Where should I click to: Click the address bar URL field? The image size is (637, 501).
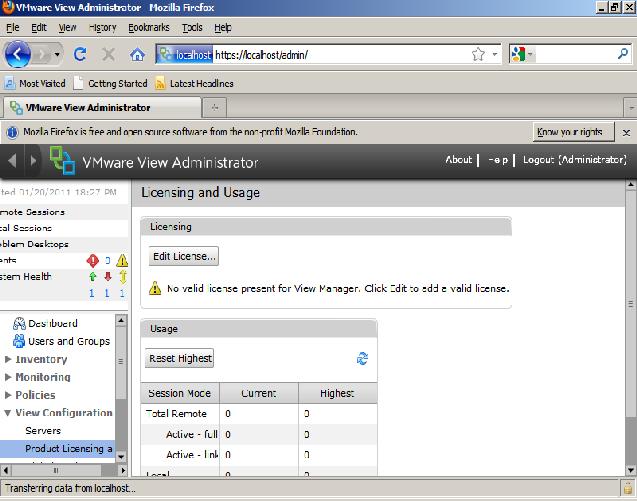[x=340, y=54]
